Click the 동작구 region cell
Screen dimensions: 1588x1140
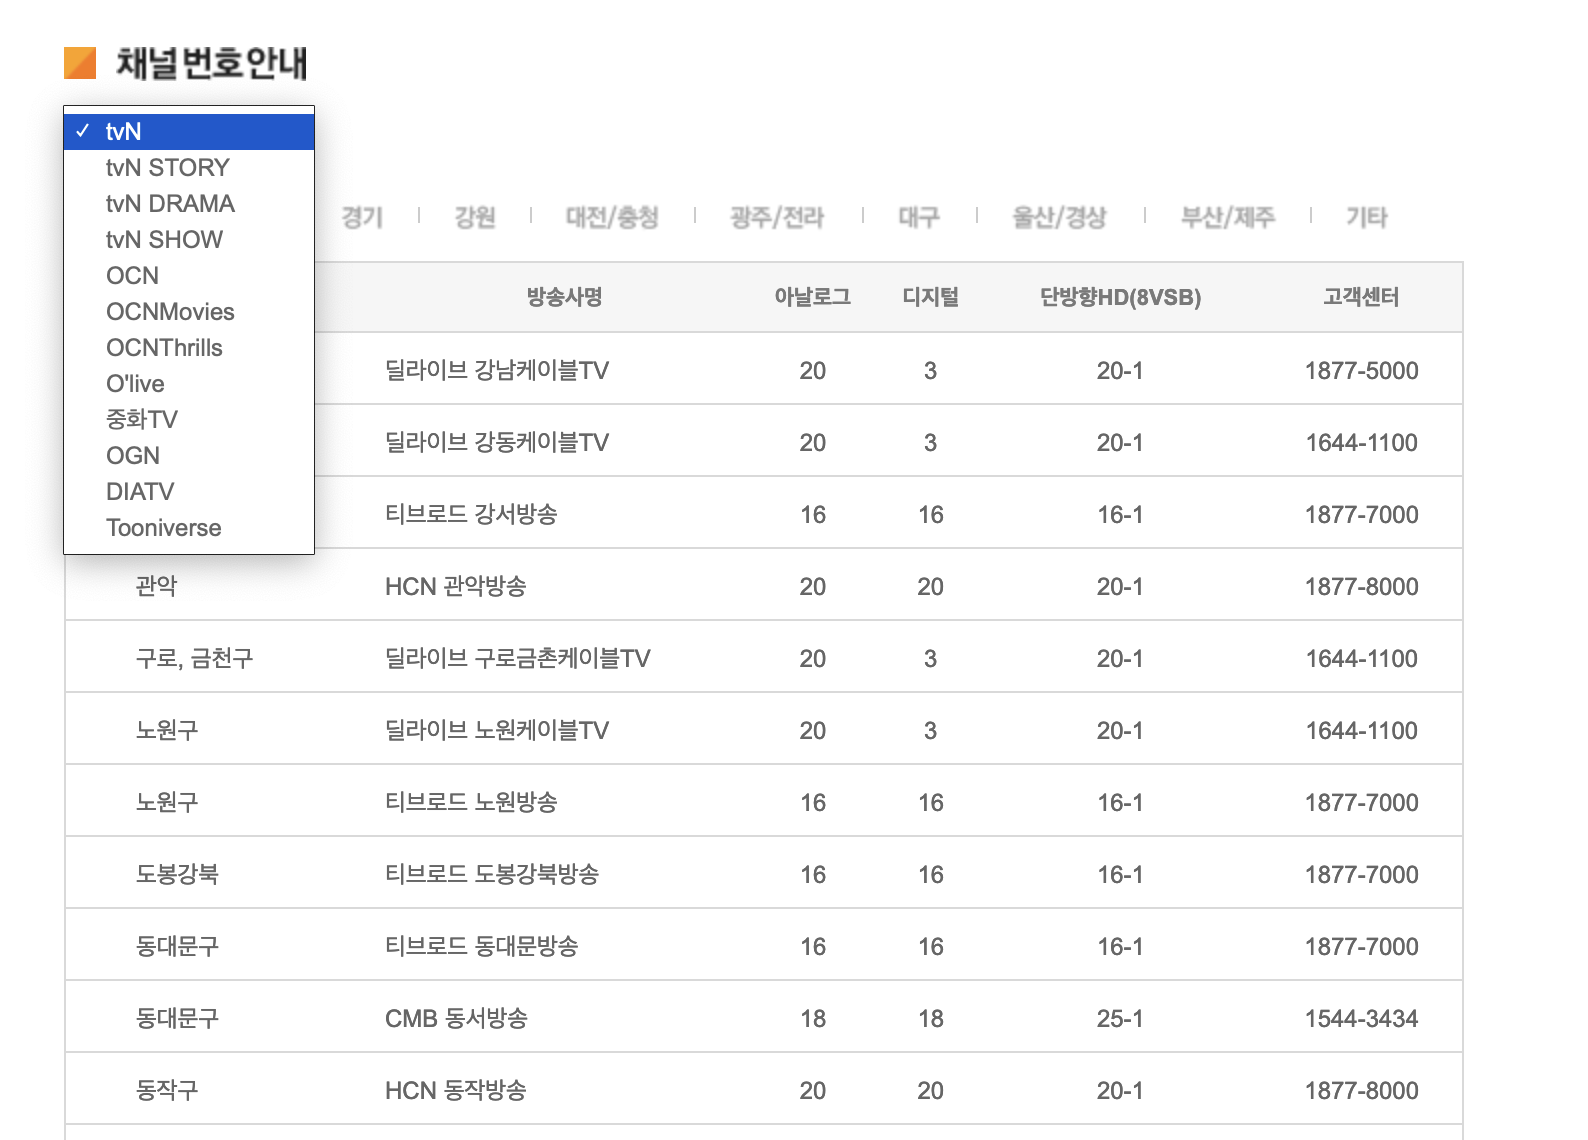pos(167,1090)
